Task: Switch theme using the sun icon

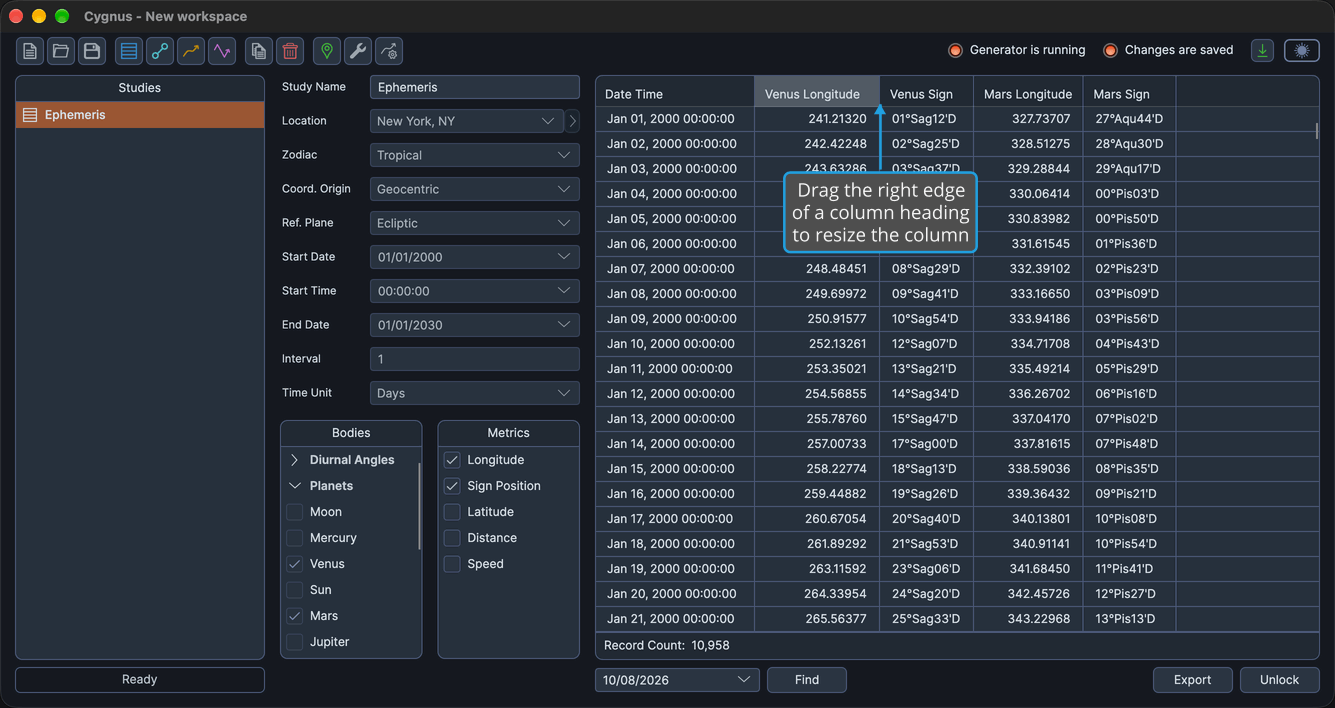Action: pos(1302,51)
